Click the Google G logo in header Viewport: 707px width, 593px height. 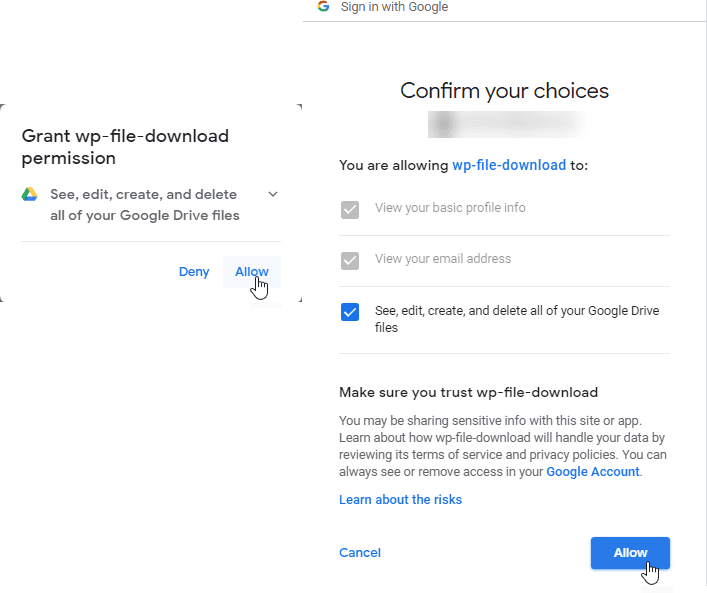click(x=323, y=7)
